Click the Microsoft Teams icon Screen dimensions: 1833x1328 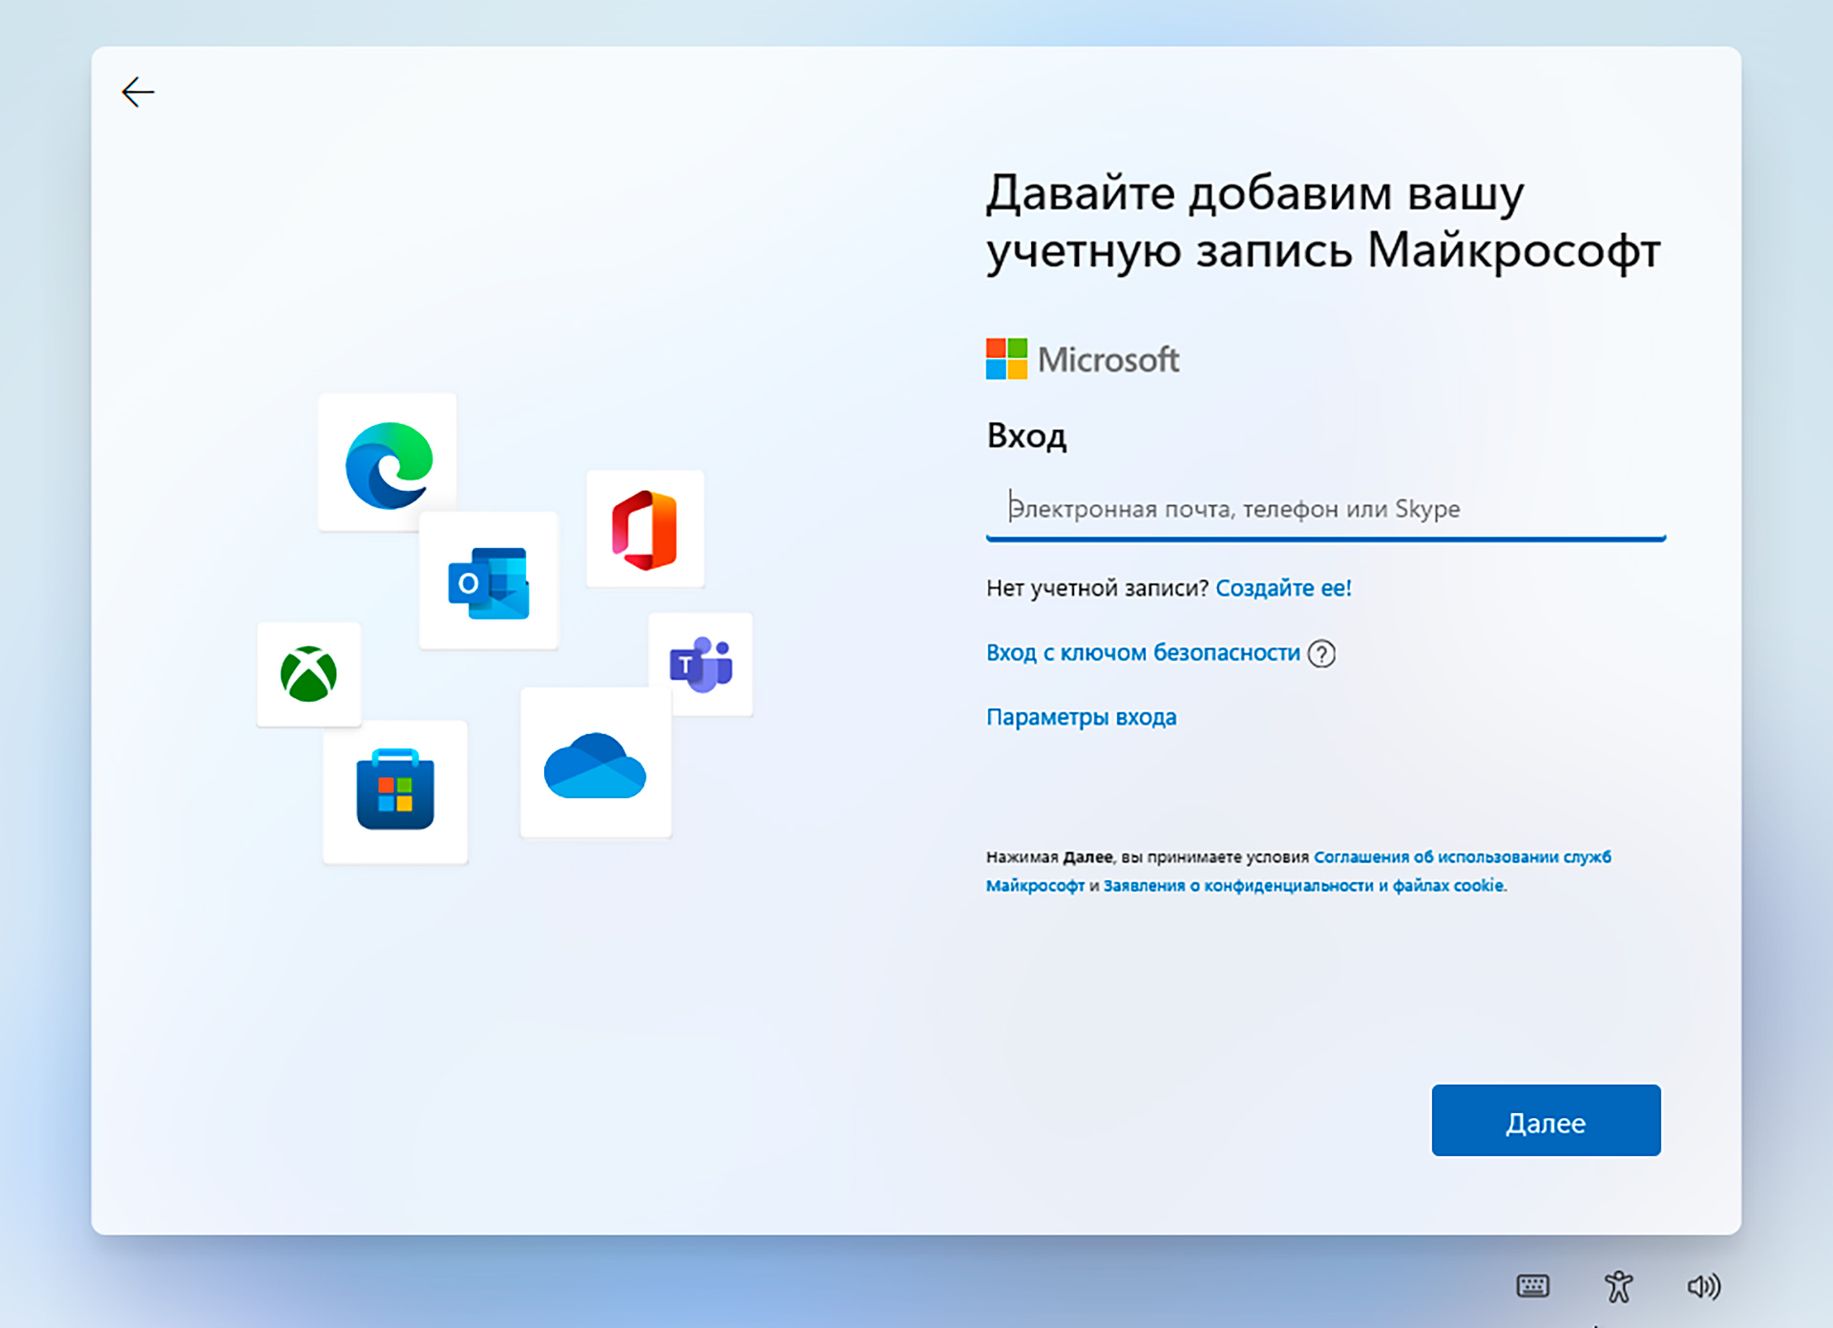coord(702,665)
